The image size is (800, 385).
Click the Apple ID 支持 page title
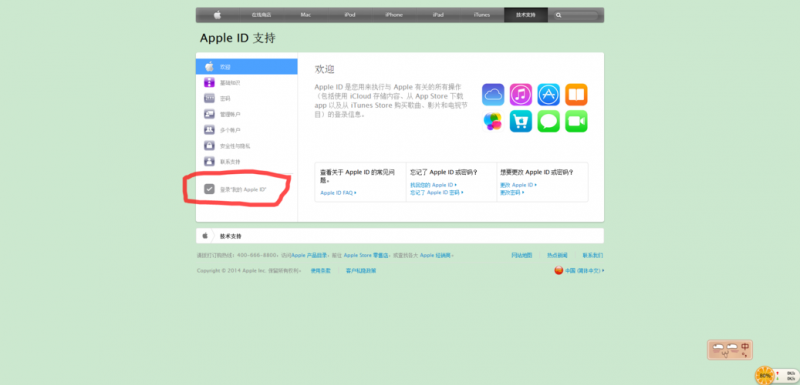pyautogui.click(x=238, y=38)
